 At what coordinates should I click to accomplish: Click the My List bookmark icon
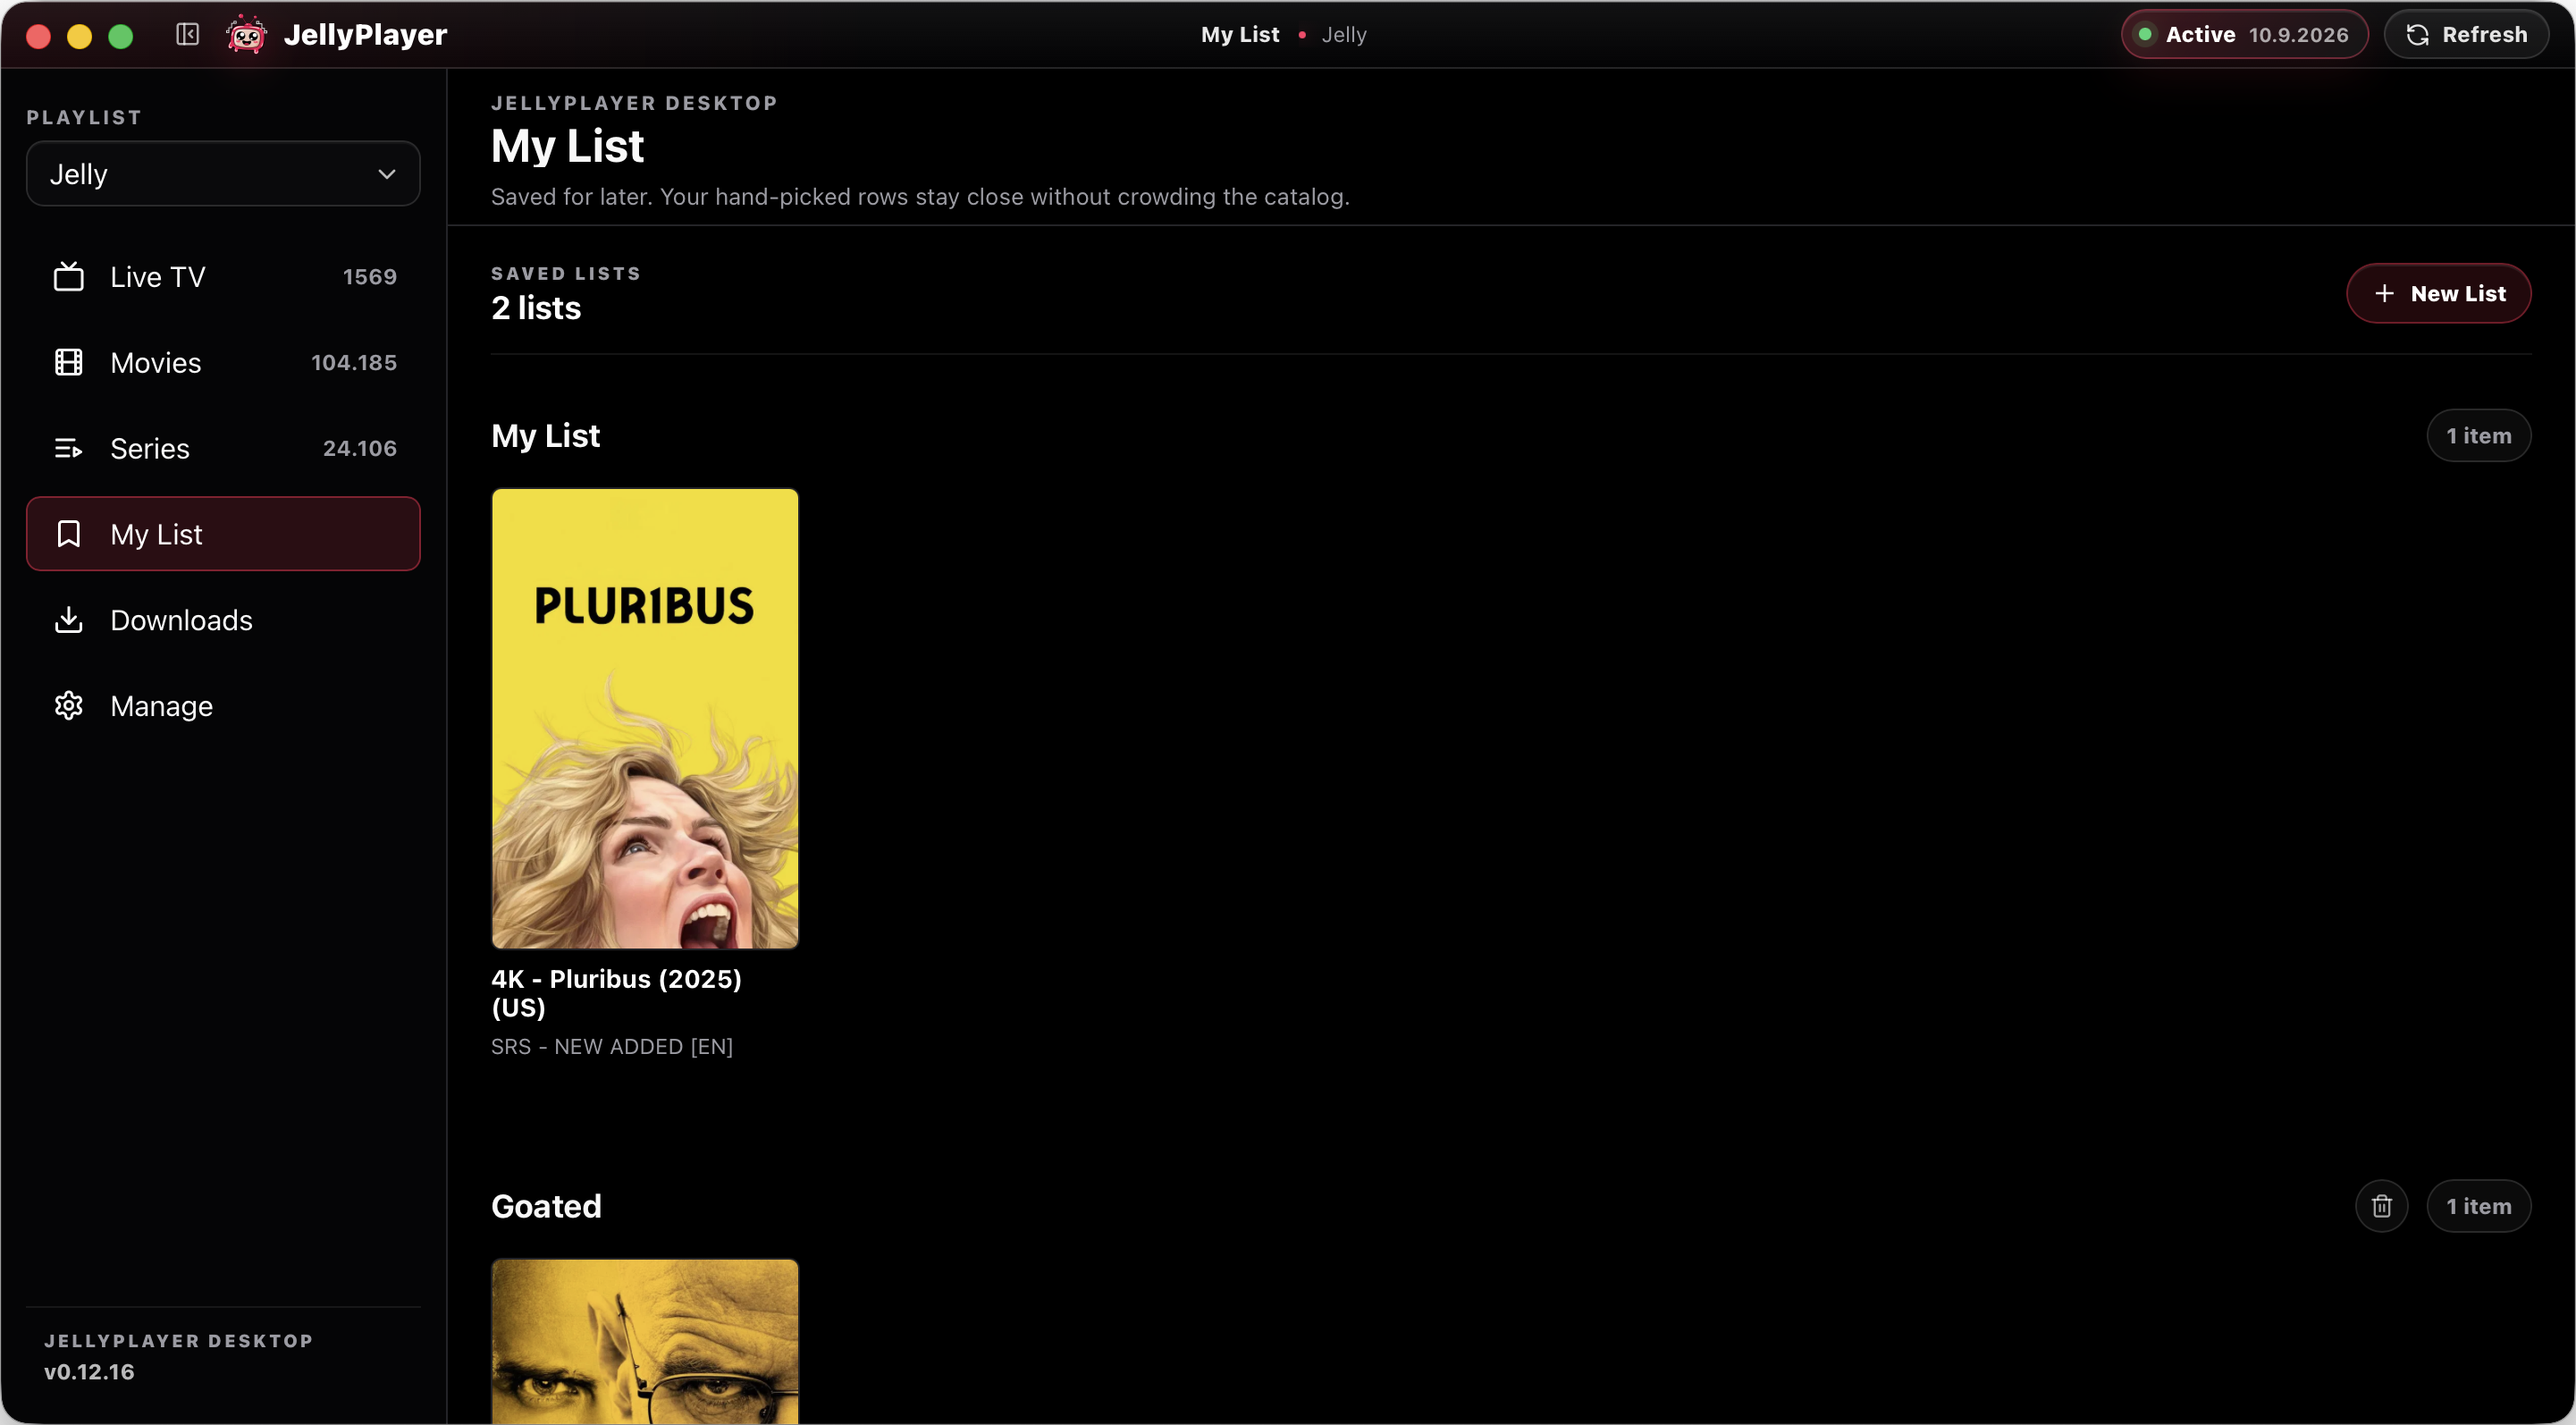(69, 534)
